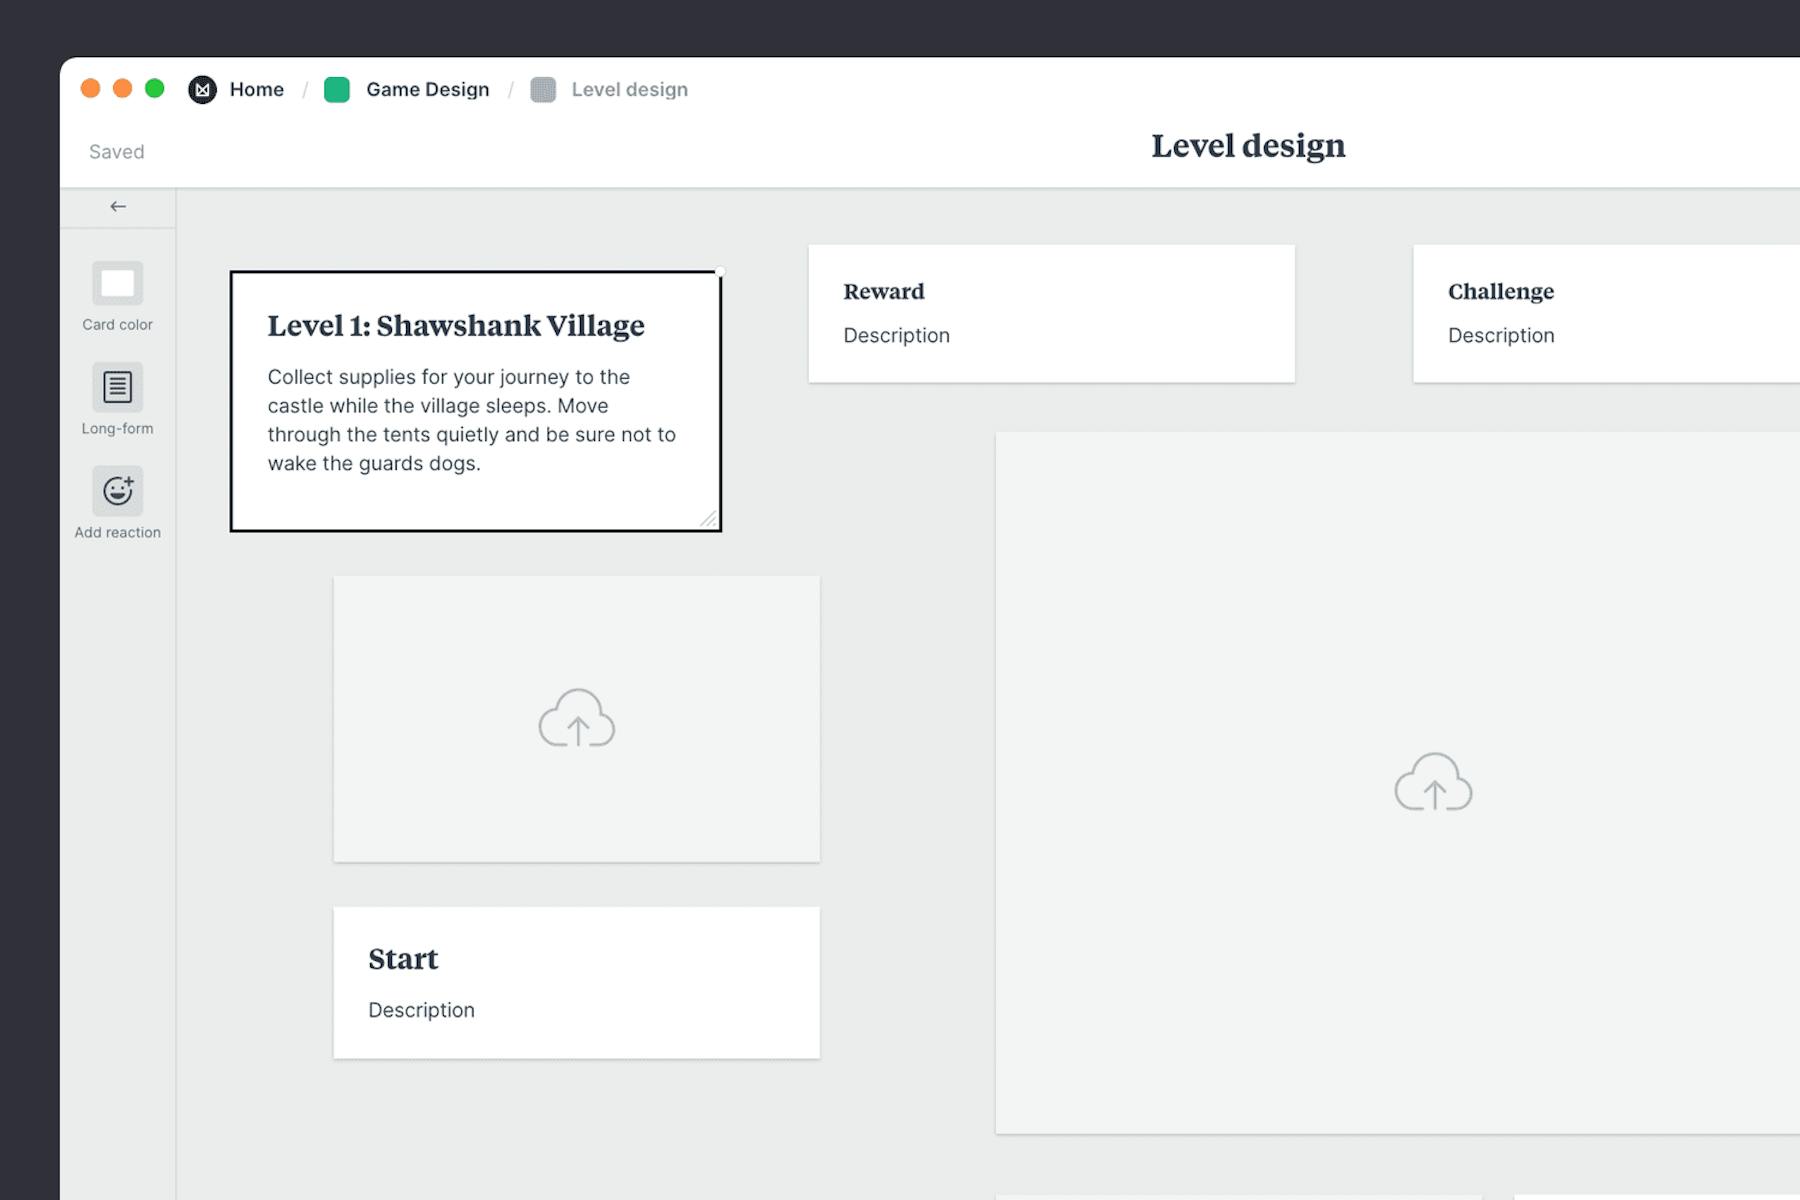Click the Level design board title to rename it
Image resolution: width=1800 pixels, height=1200 pixels.
click(1249, 146)
